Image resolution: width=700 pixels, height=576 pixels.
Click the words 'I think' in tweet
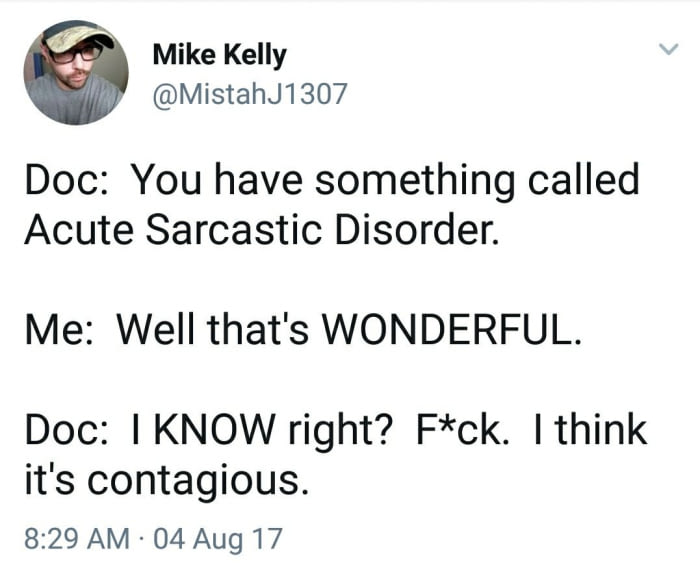590,430
